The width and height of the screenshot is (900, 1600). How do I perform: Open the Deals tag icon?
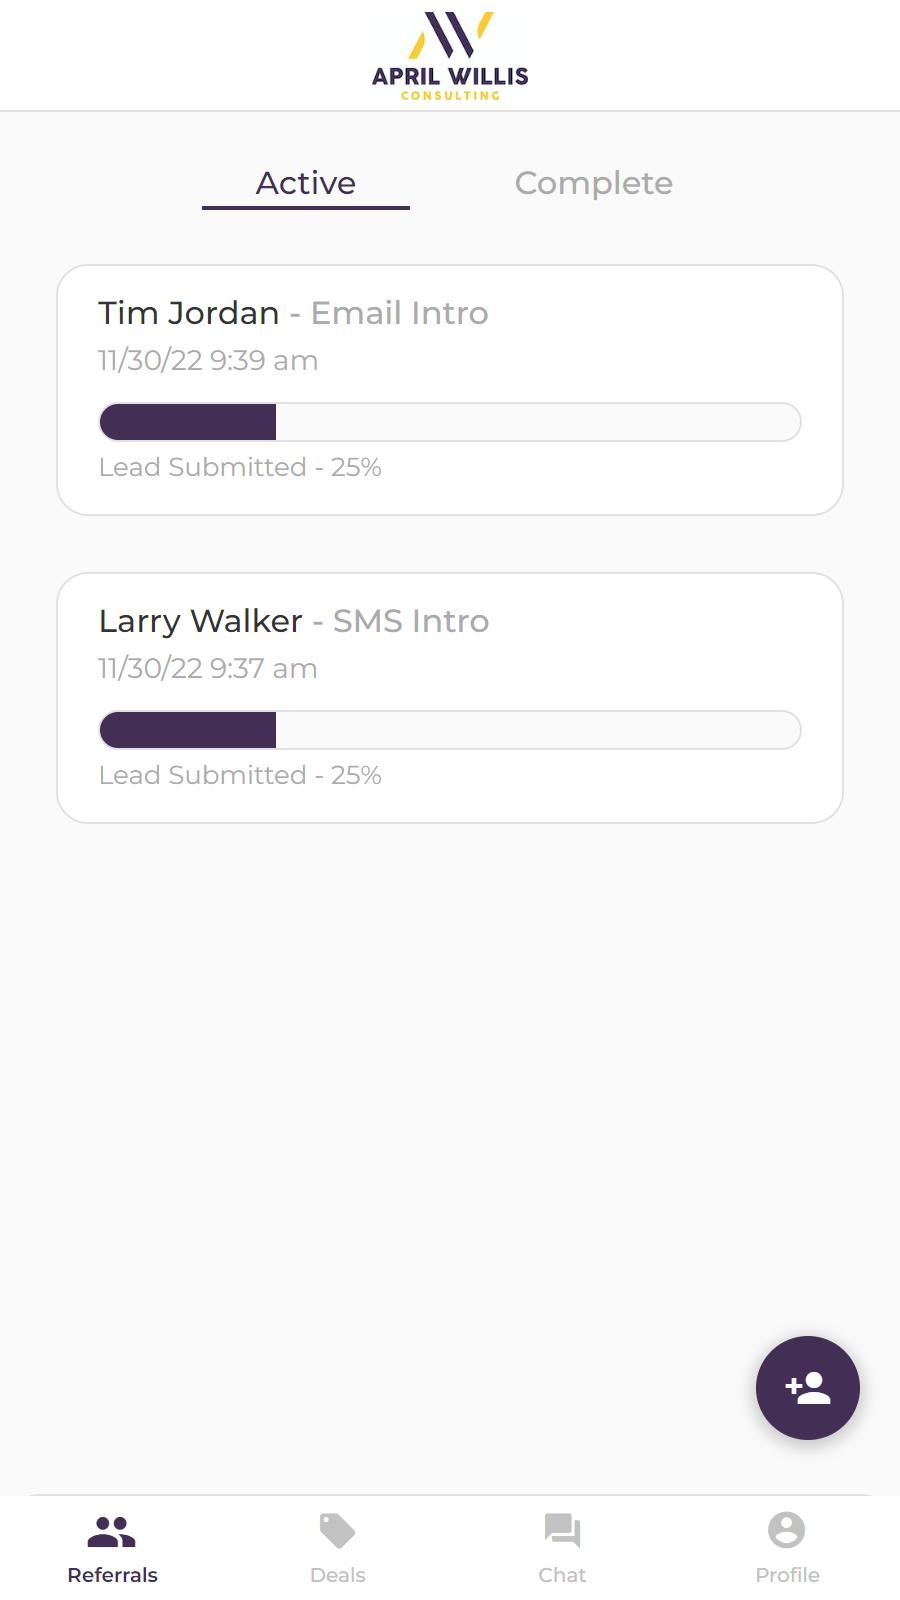[x=337, y=1531]
